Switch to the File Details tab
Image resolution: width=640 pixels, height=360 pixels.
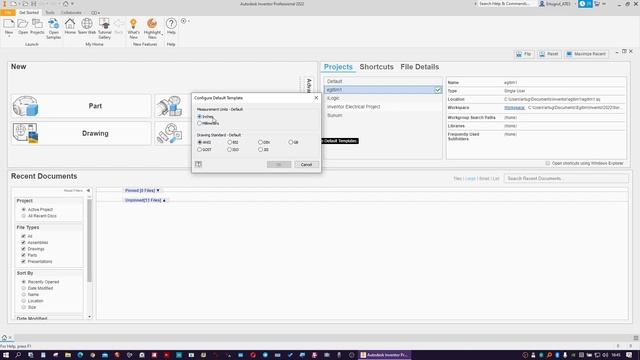click(420, 67)
